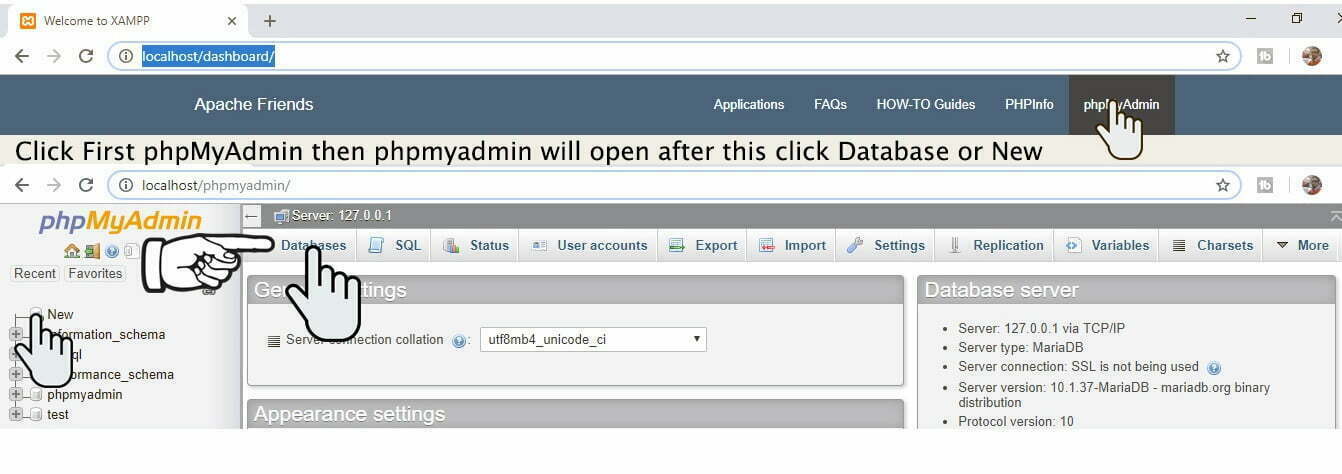
Task: Click Apache Friends in the XAMPP header
Action: [x=254, y=104]
